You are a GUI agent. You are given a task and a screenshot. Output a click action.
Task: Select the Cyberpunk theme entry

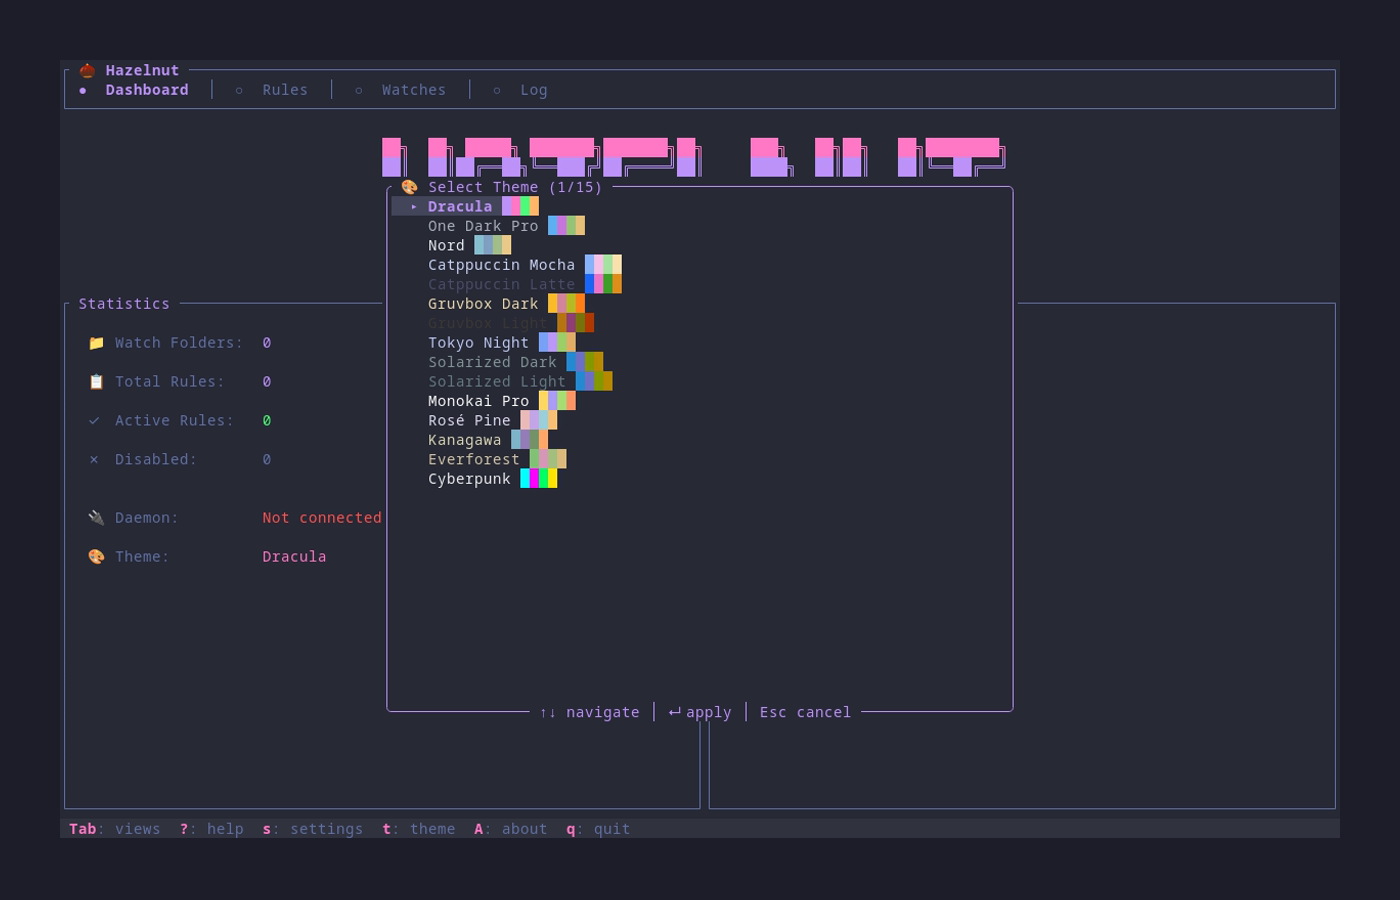[469, 479]
